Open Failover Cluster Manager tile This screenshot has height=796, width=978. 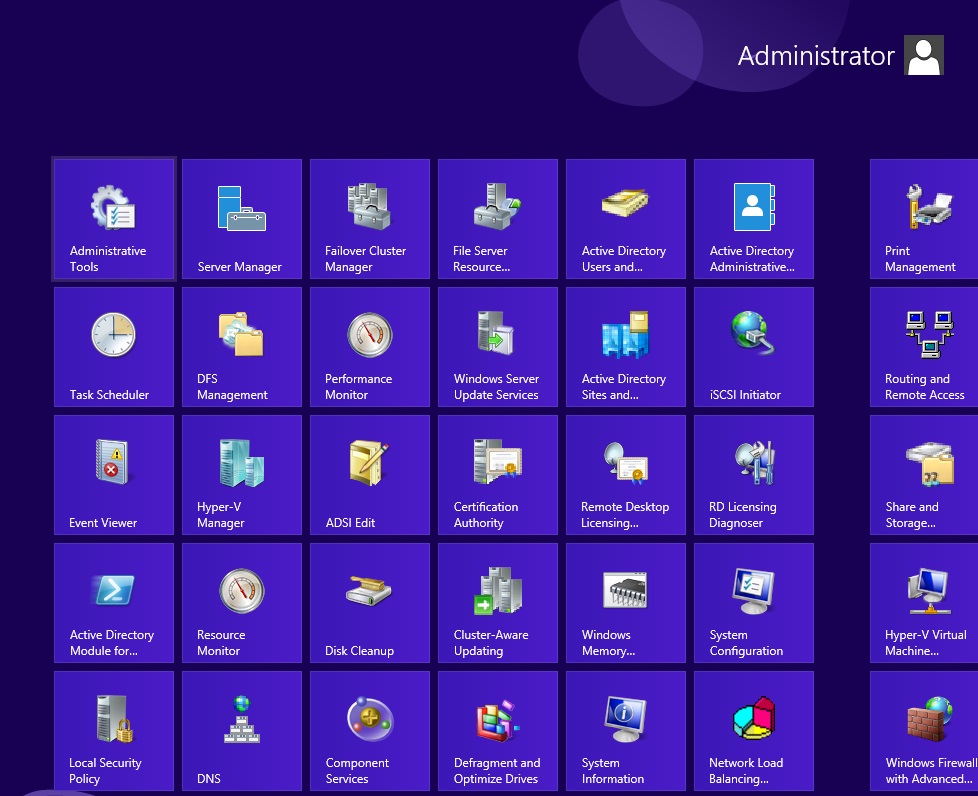tap(369, 219)
